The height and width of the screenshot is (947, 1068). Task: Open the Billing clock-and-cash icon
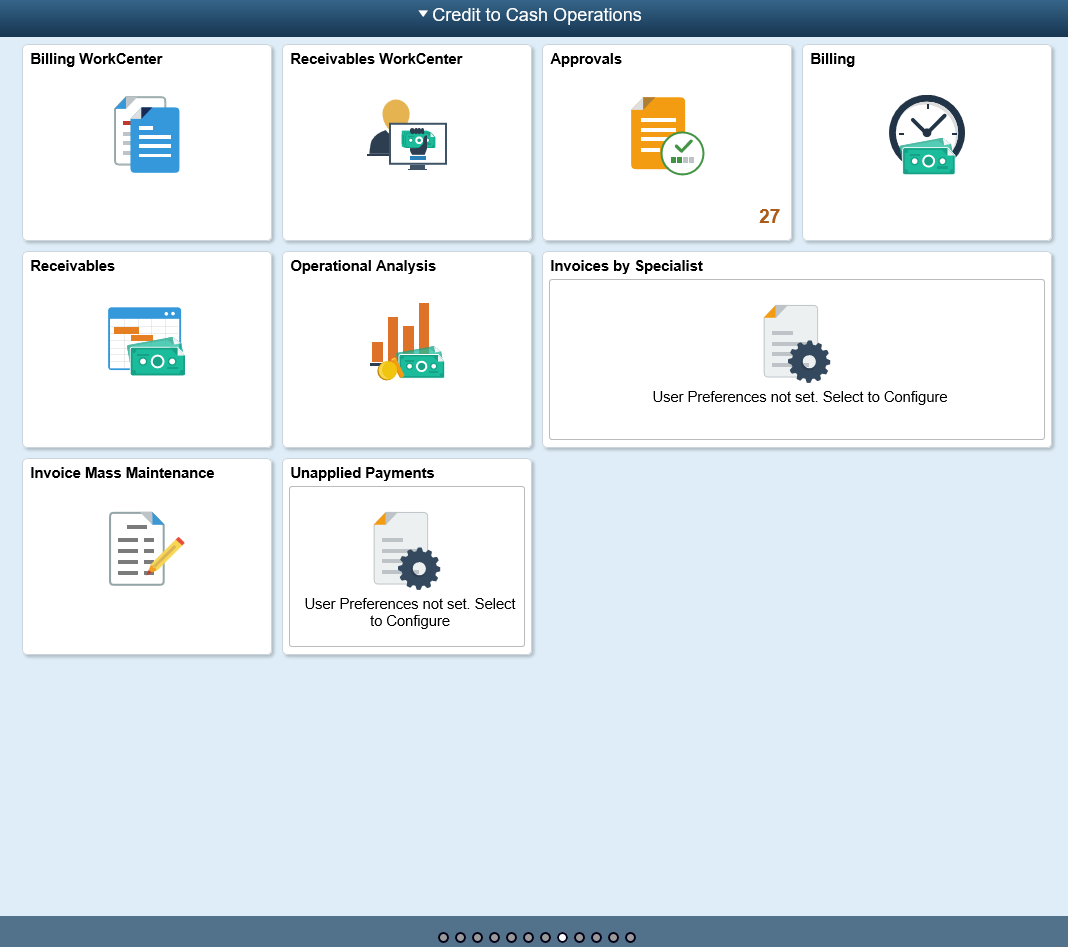pyautogui.click(x=926, y=134)
